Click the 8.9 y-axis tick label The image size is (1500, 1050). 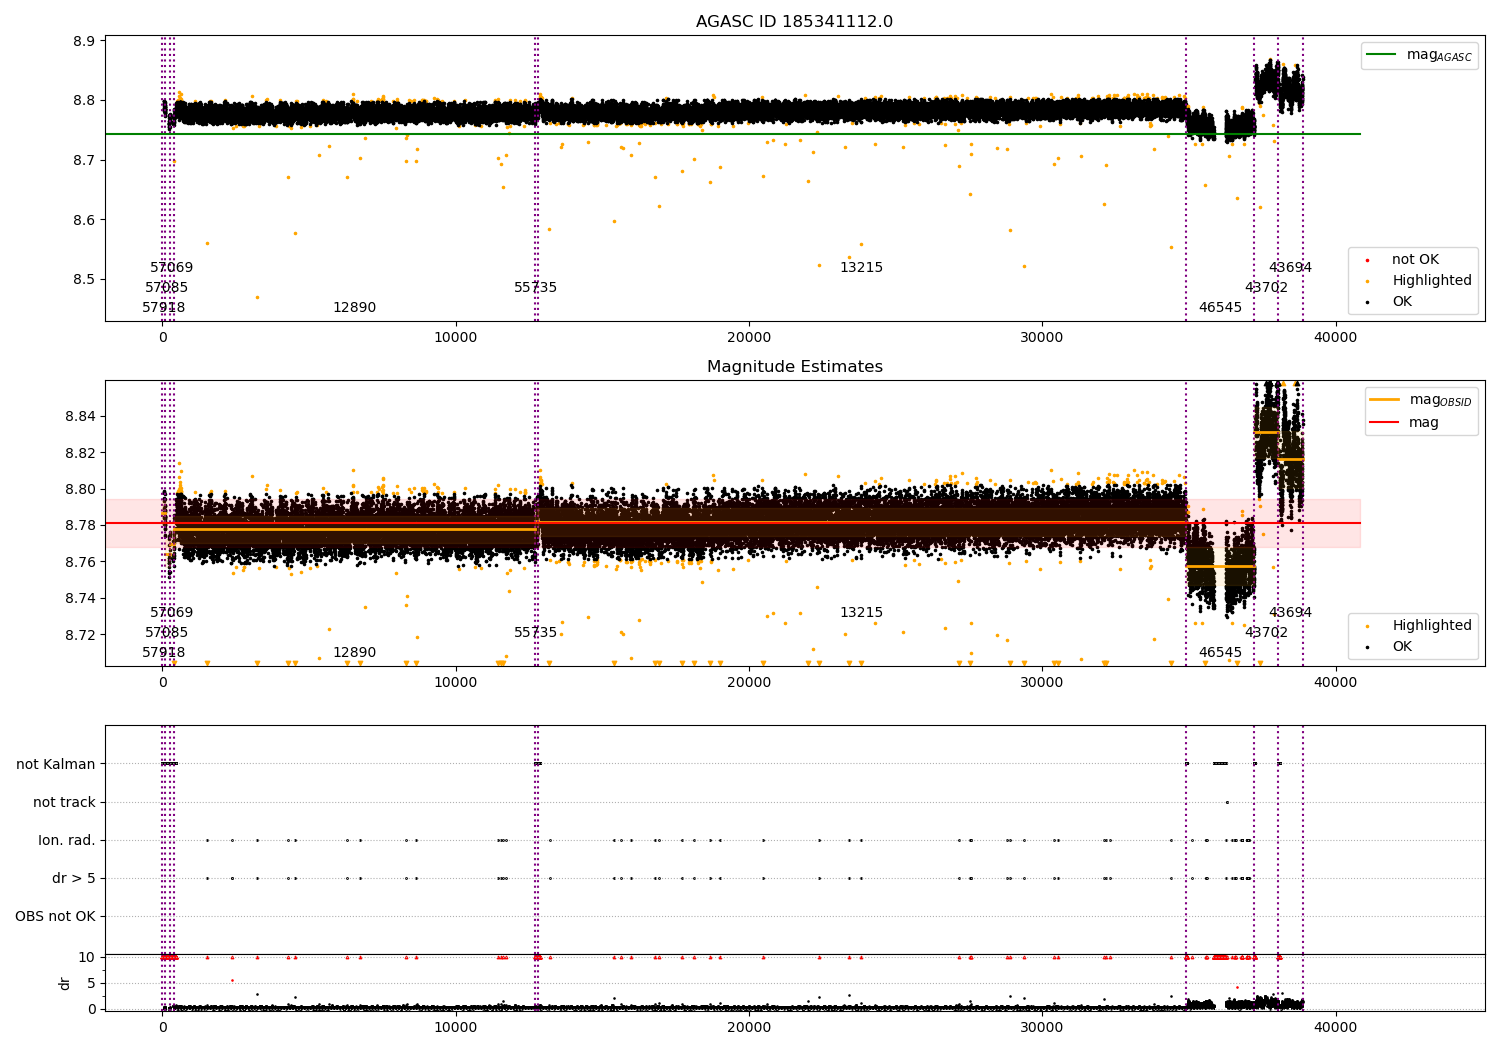pos(85,41)
